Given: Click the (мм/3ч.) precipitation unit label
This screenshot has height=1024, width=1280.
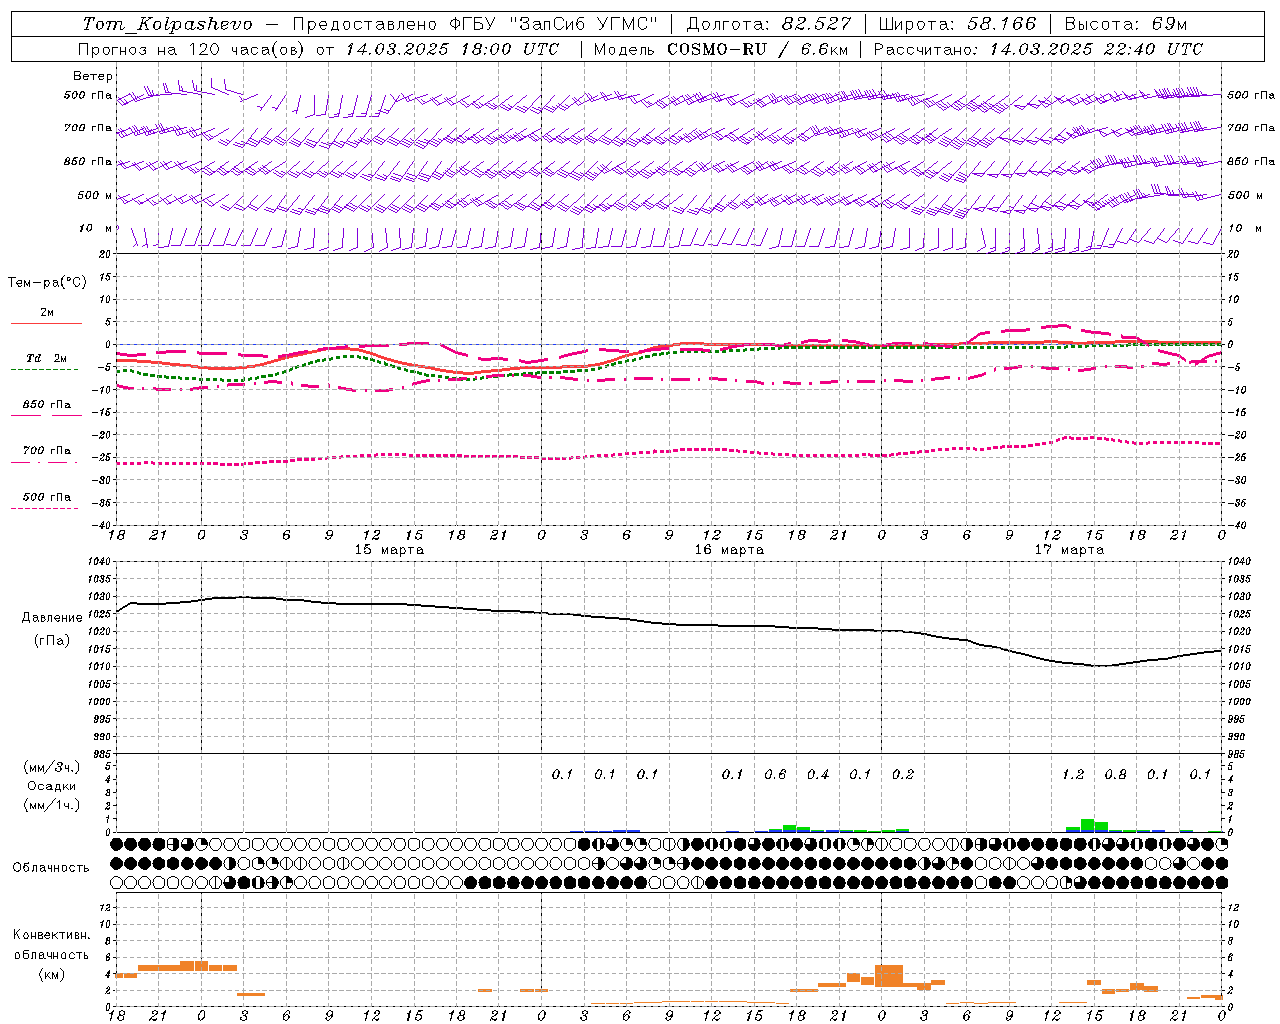Looking at the screenshot, I should click(x=52, y=767).
